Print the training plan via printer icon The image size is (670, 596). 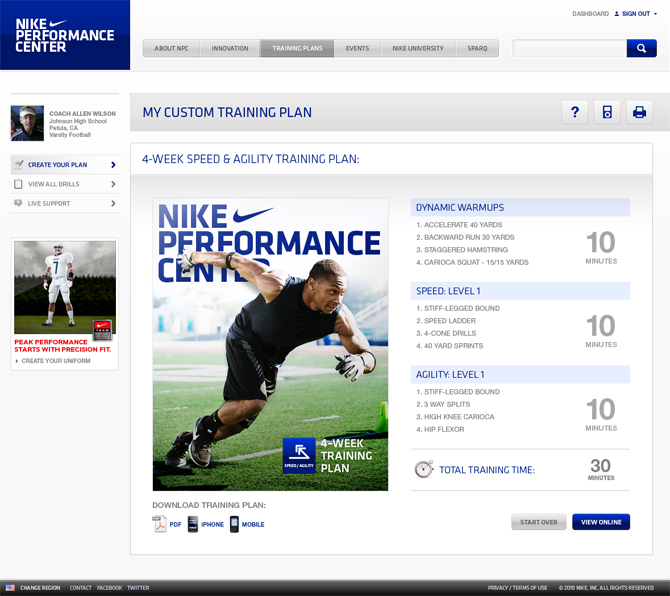[639, 112]
